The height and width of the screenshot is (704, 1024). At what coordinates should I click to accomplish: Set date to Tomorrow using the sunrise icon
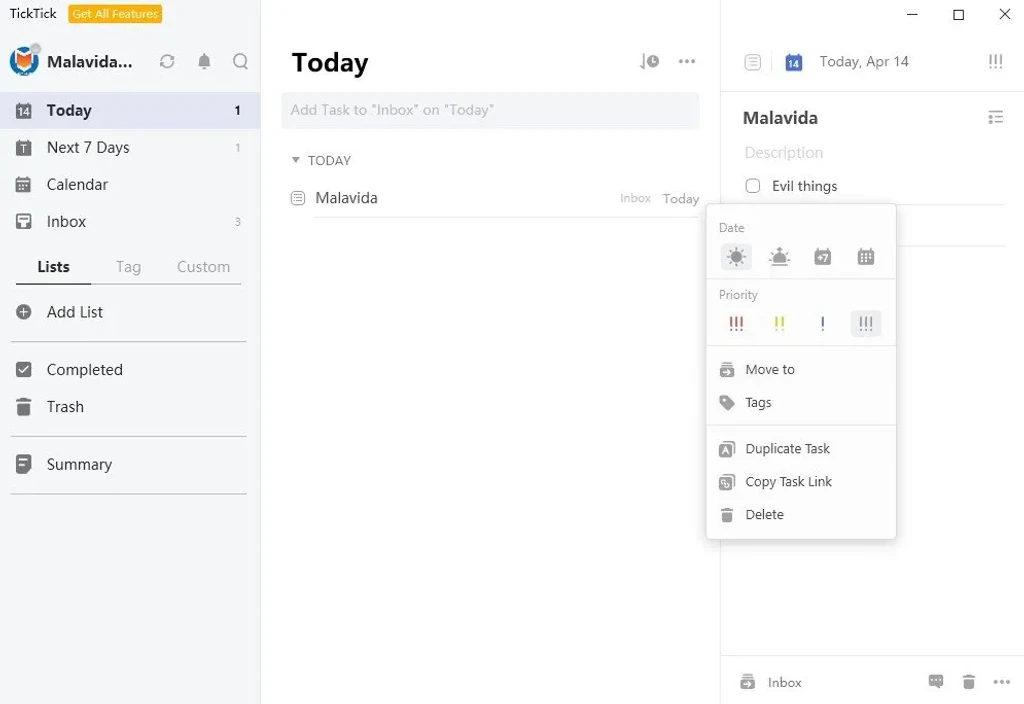[779, 257]
